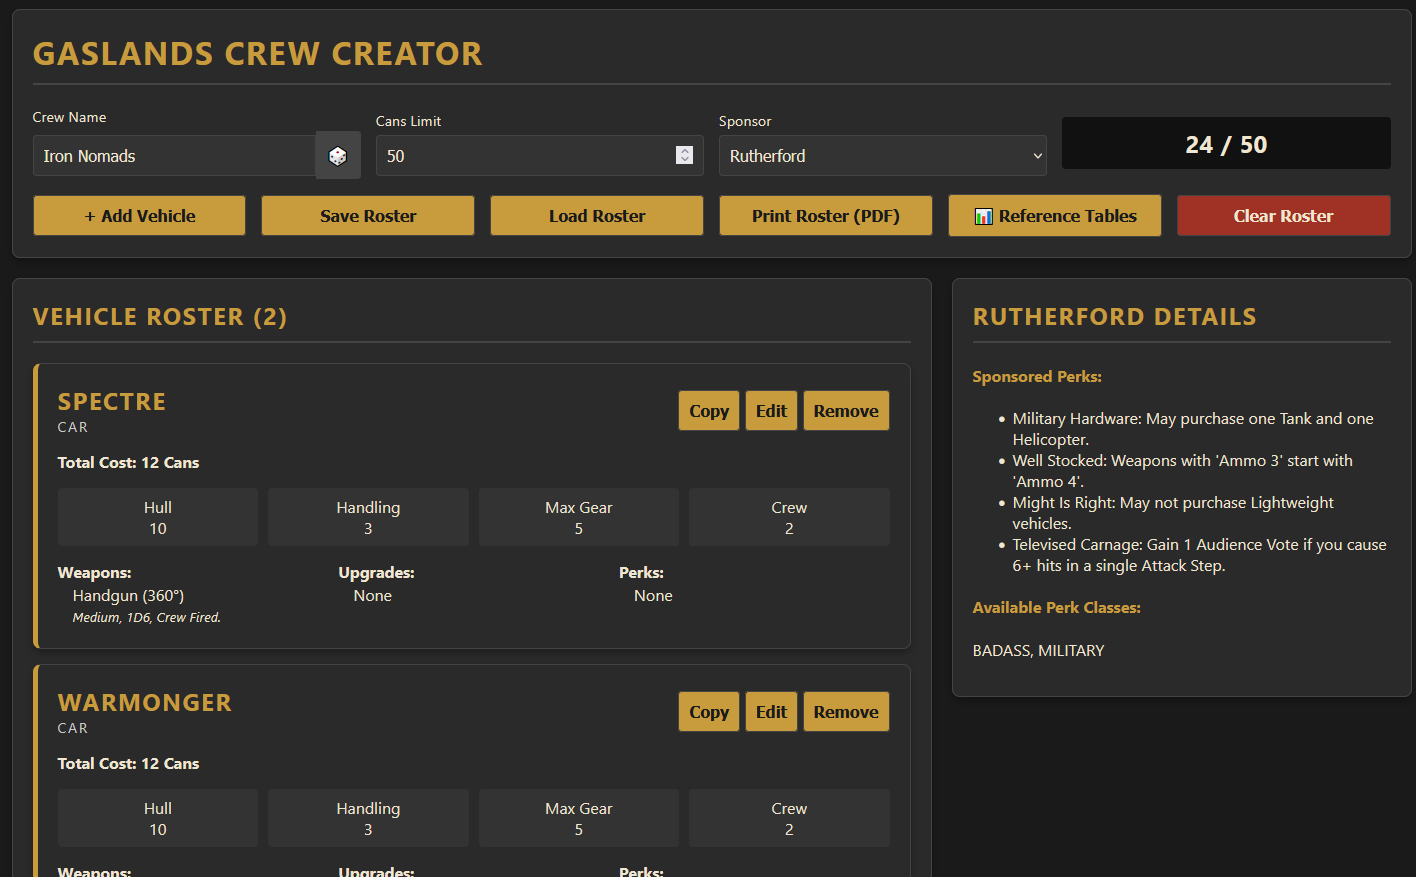Click Print Roster (PDF) button

[825, 216]
